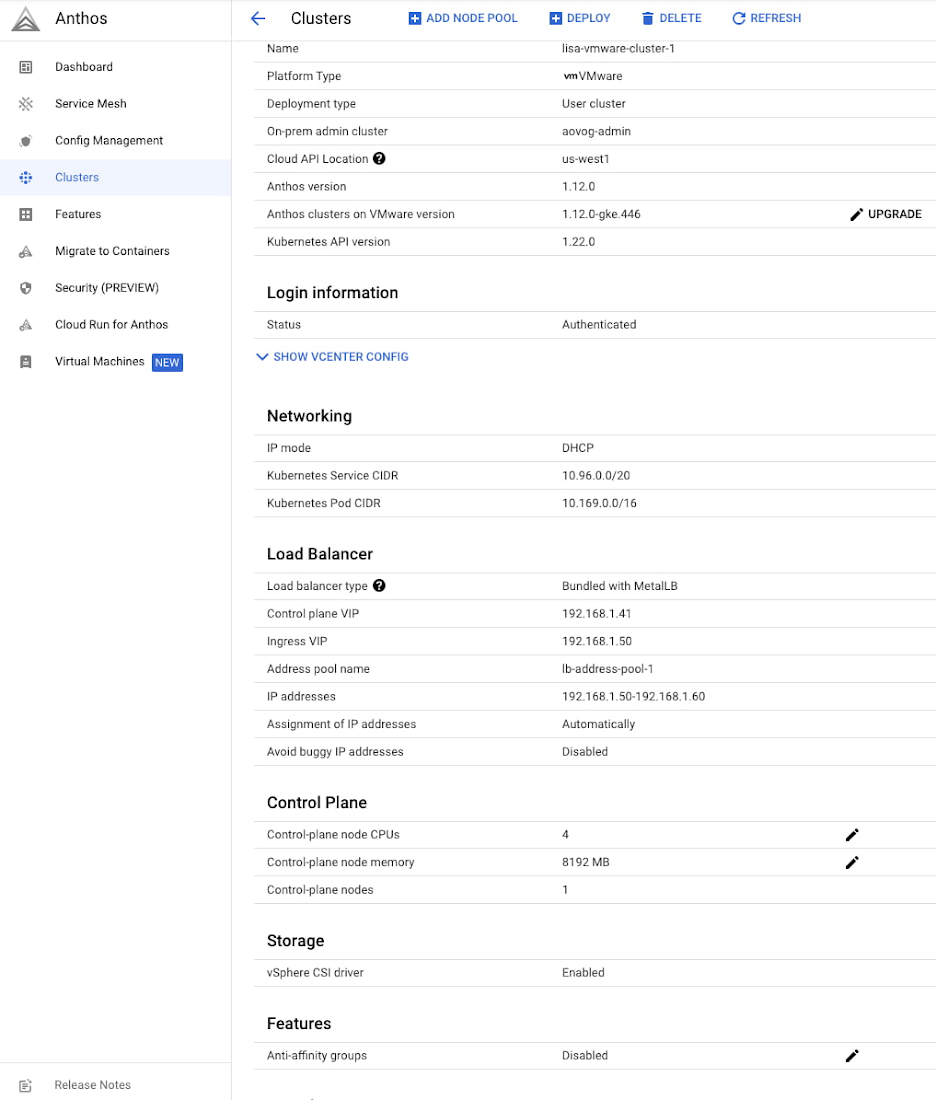Click the Features grid icon

click(26, 215)
